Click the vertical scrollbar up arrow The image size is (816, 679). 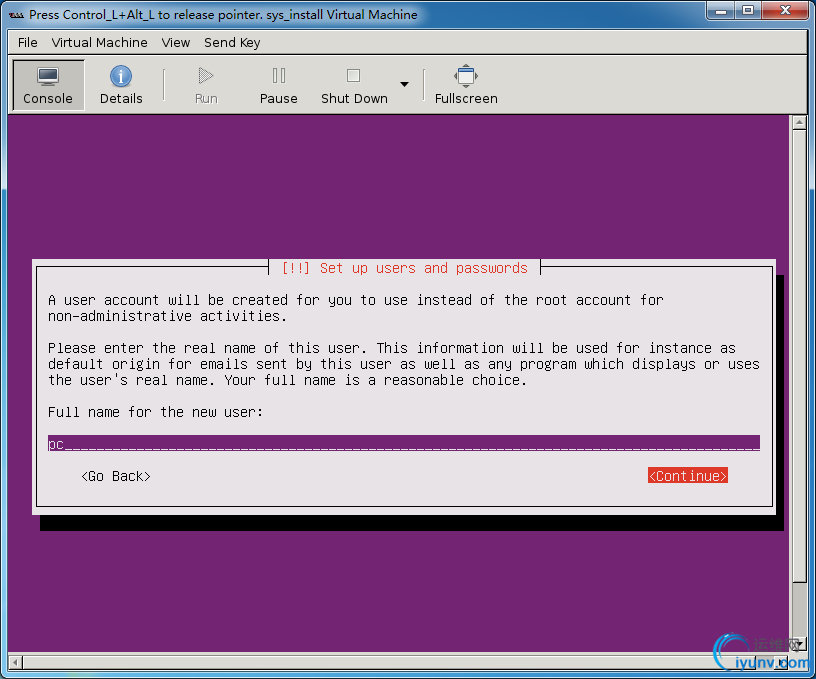[799, 122]
